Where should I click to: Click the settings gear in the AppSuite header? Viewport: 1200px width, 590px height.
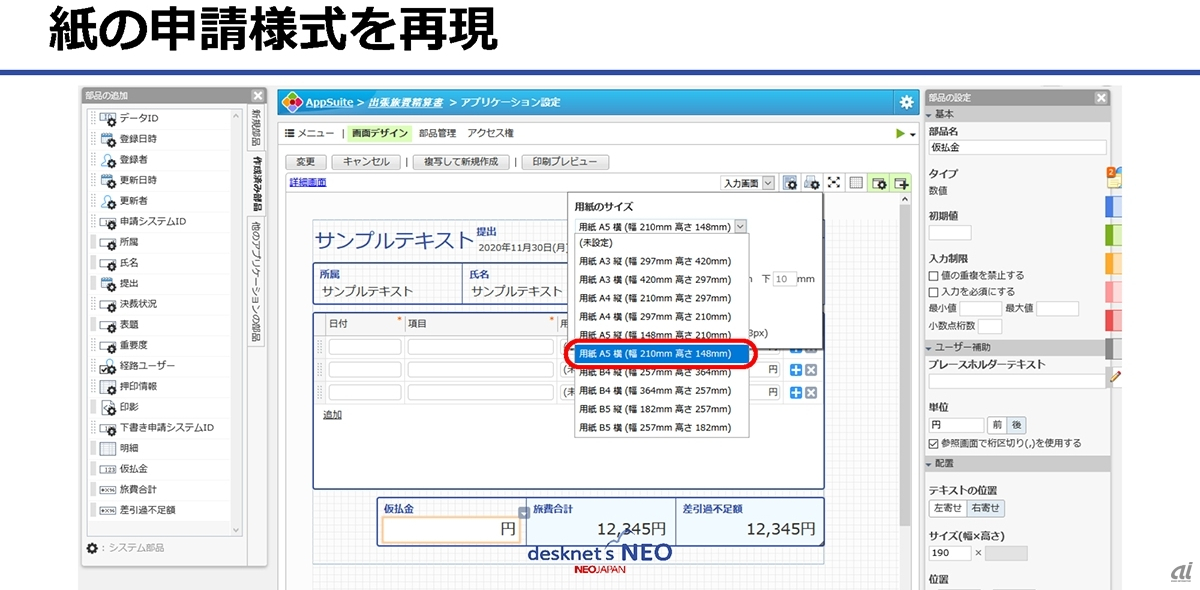coord(906,102)
